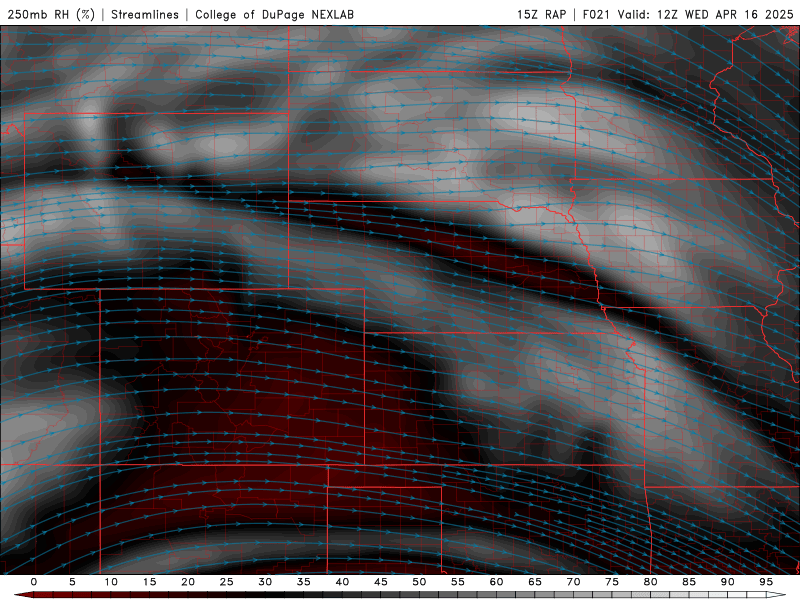Click the '15' value on the color scale

(149, 582)
